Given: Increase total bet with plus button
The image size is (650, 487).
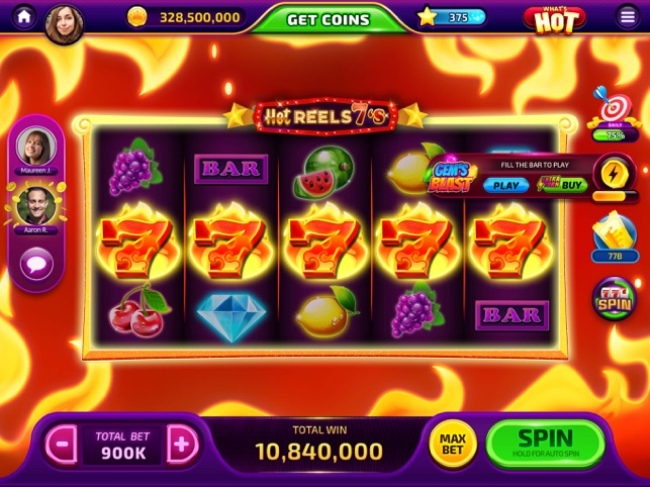Looking at the screenshot, I should point(182,444).
